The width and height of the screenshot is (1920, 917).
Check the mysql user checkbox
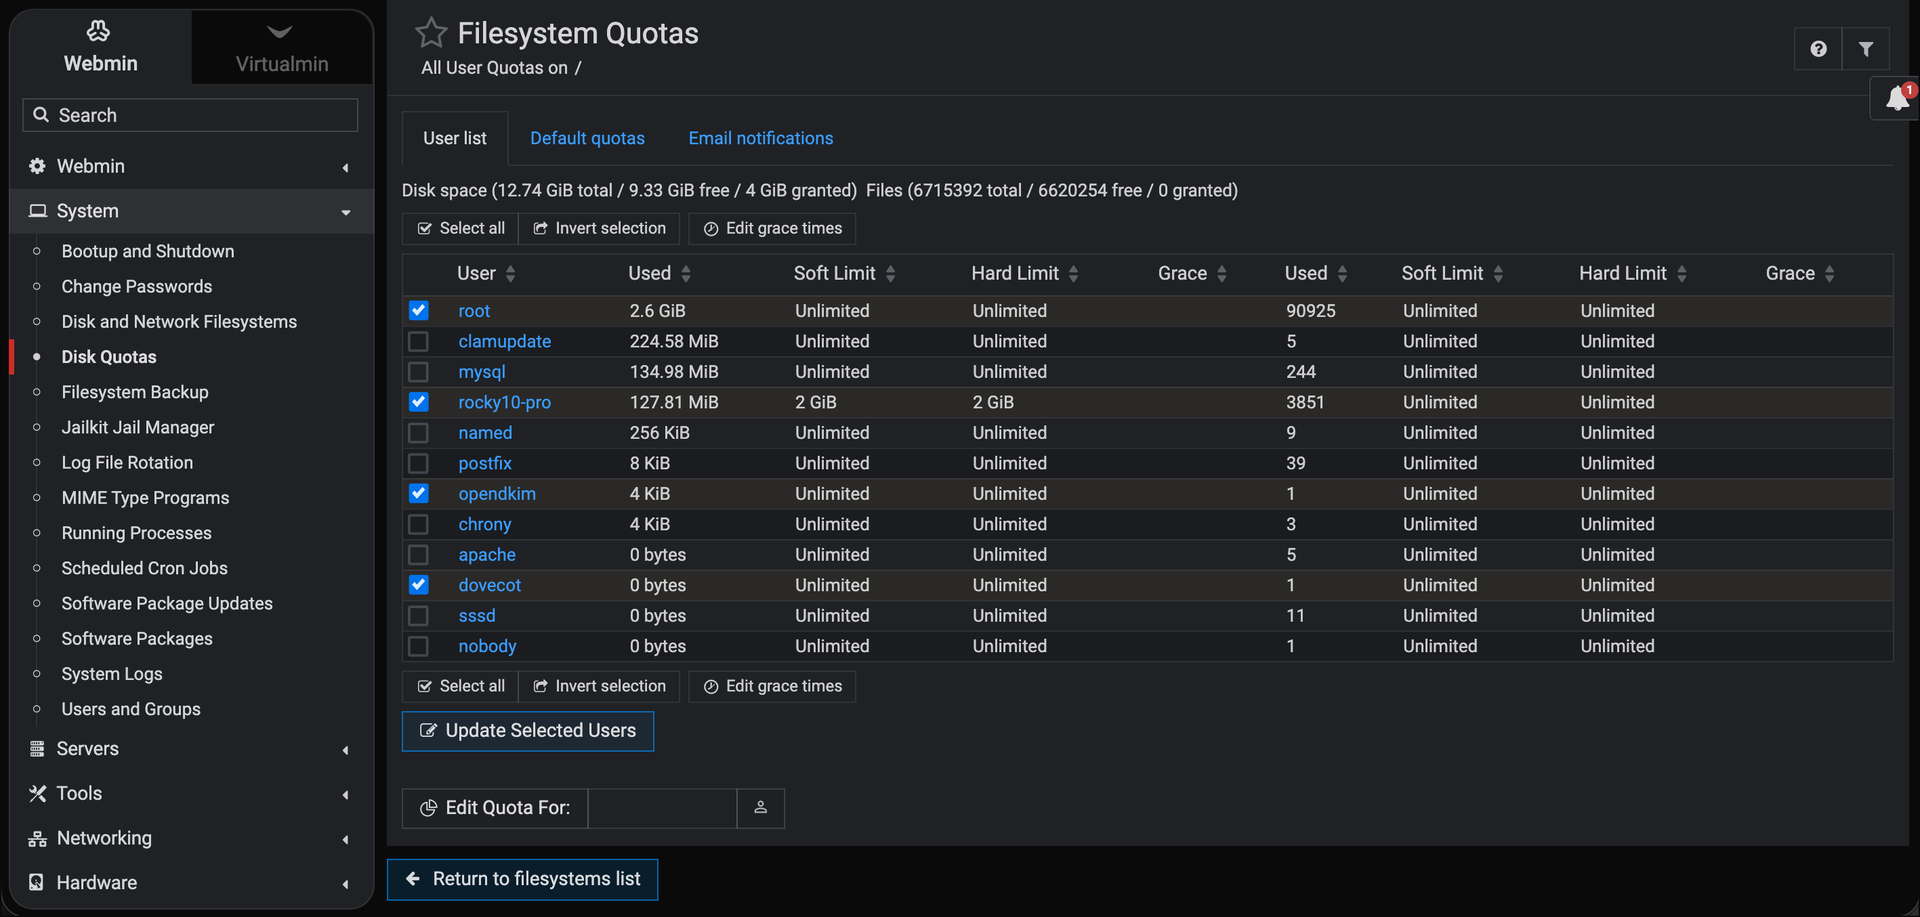click(419, 372)
